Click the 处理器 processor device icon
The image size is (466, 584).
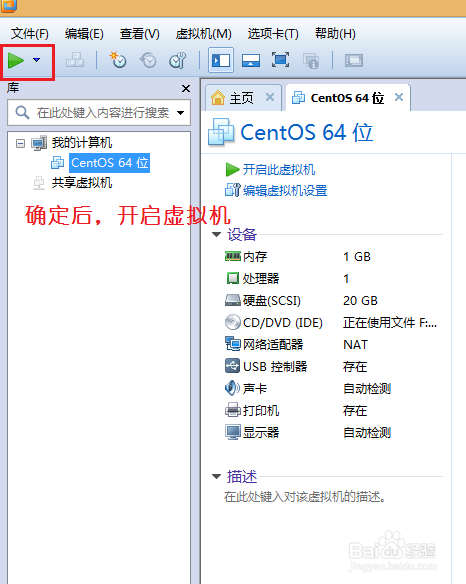point(233,278)
